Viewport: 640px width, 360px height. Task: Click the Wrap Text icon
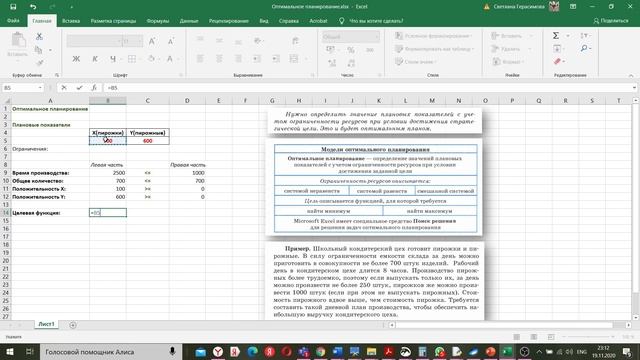click(295, 40)
